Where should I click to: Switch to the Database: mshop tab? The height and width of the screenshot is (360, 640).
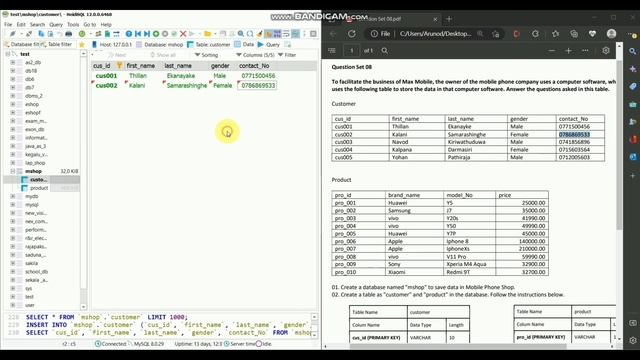(x=160, y=44)
